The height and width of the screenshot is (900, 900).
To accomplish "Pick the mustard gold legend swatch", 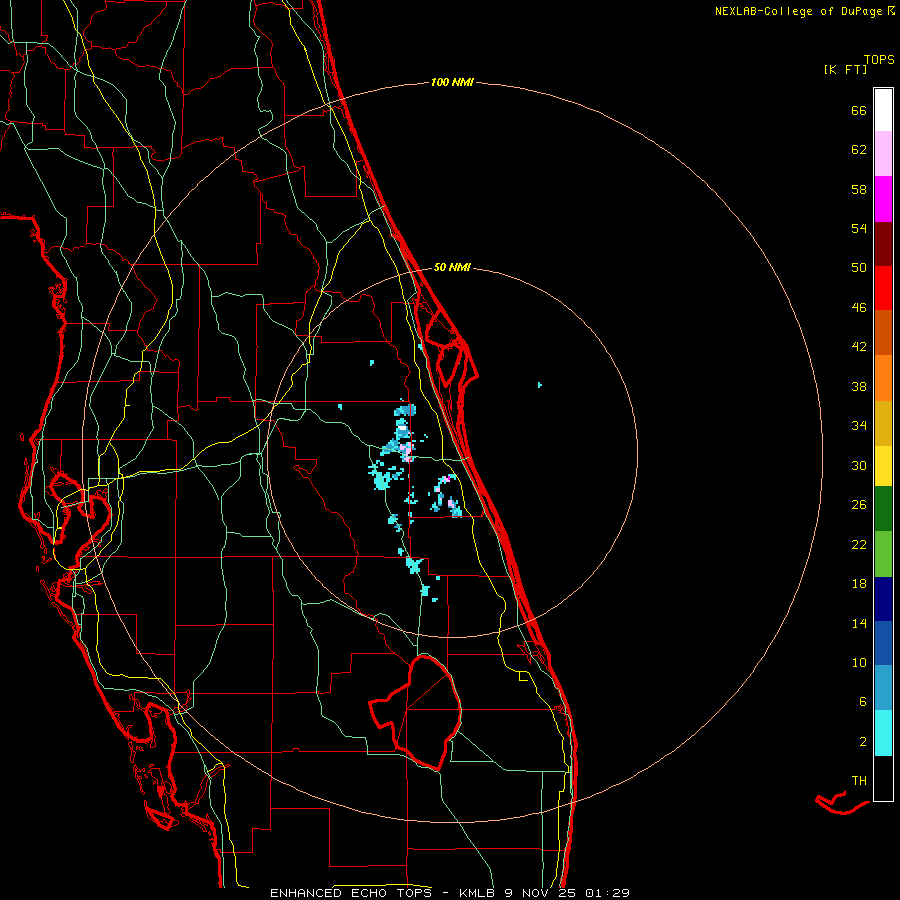I will [883, 424].
